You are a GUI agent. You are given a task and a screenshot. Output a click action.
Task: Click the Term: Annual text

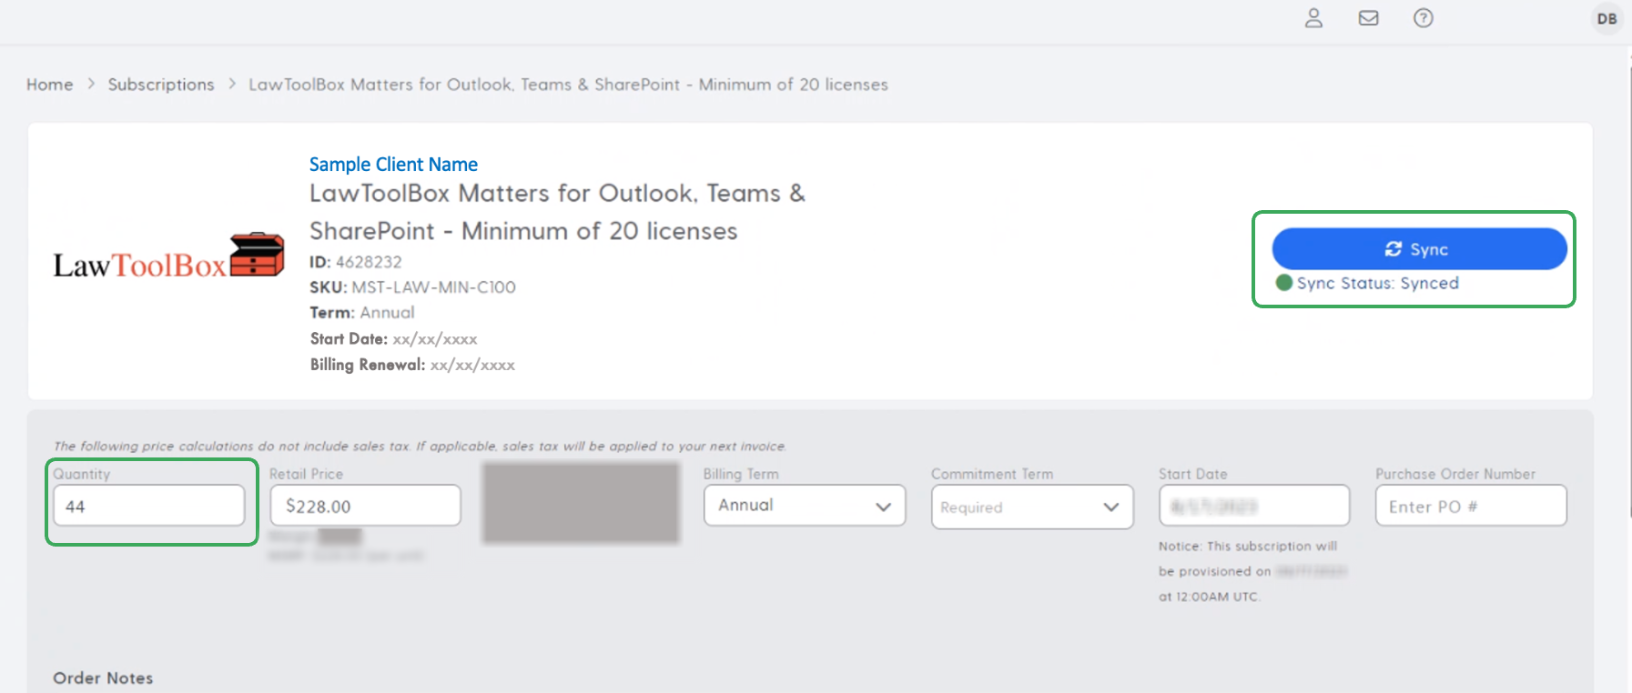click(x=362, y=313)
